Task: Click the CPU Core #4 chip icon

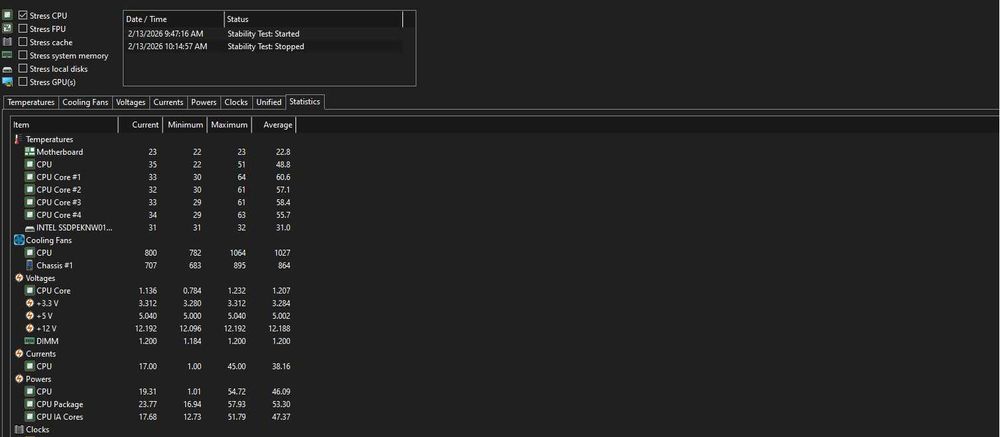Action: tap(29, 215)
